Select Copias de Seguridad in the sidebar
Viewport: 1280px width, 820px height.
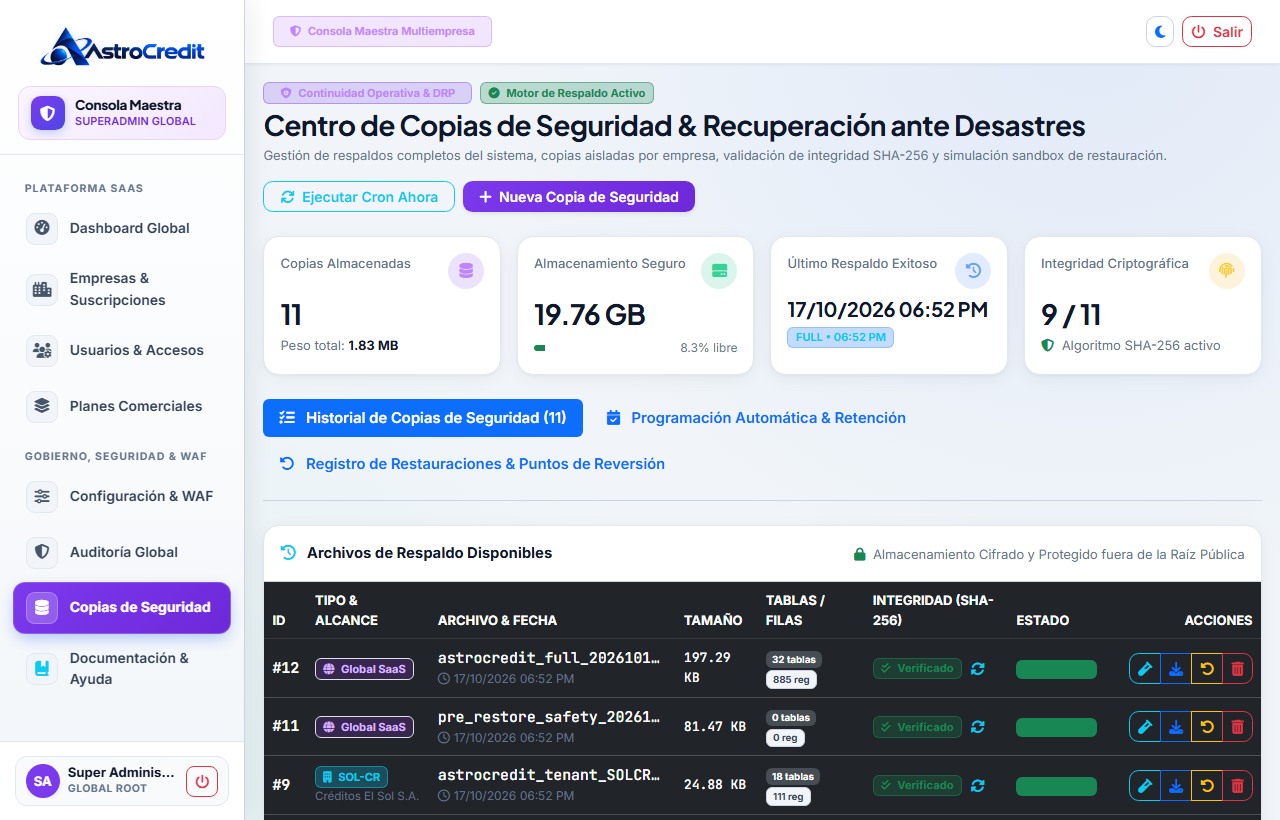tap(122, 608)
